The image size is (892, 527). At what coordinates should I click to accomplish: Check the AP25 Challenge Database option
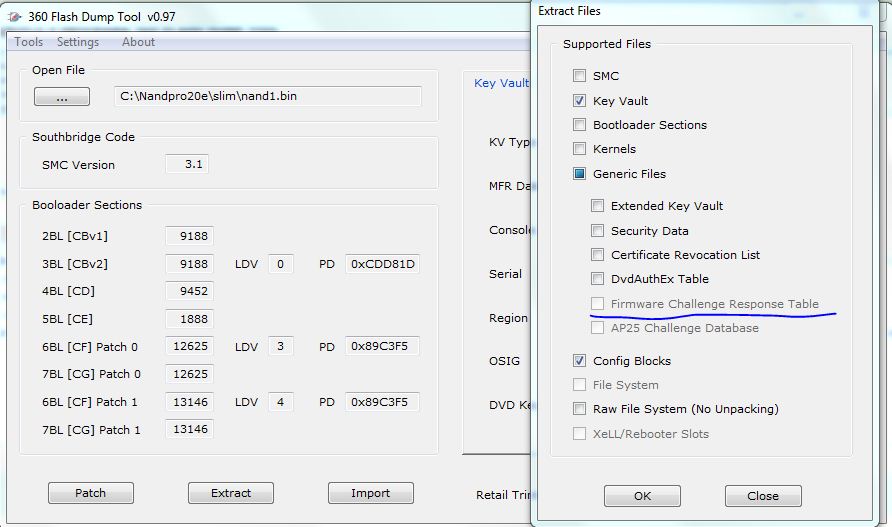(x=597, y=327)
